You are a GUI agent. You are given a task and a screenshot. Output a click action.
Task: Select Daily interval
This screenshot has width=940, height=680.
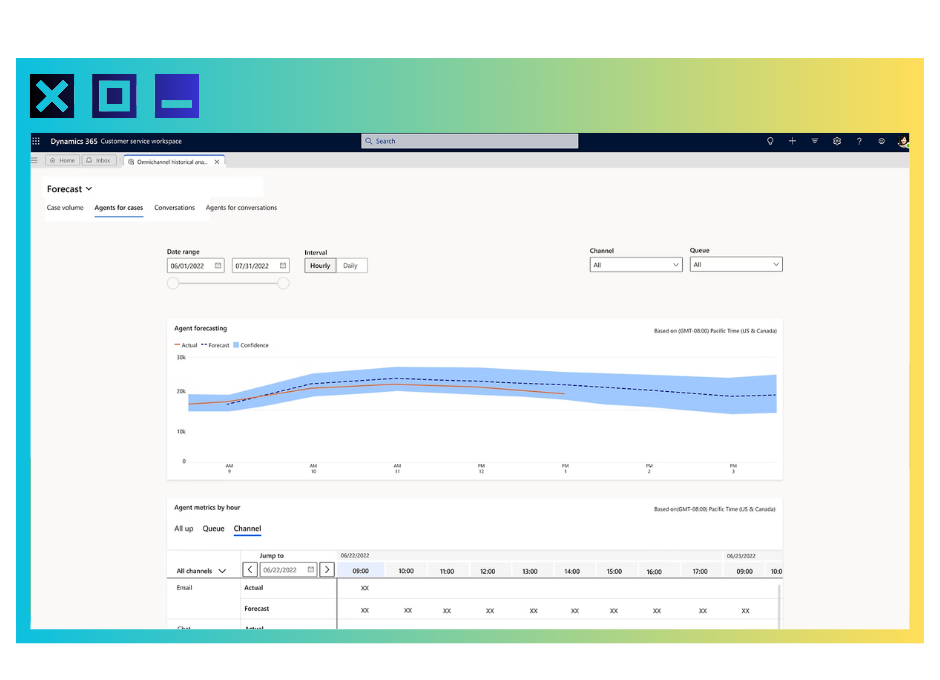(x=351, y=266)
